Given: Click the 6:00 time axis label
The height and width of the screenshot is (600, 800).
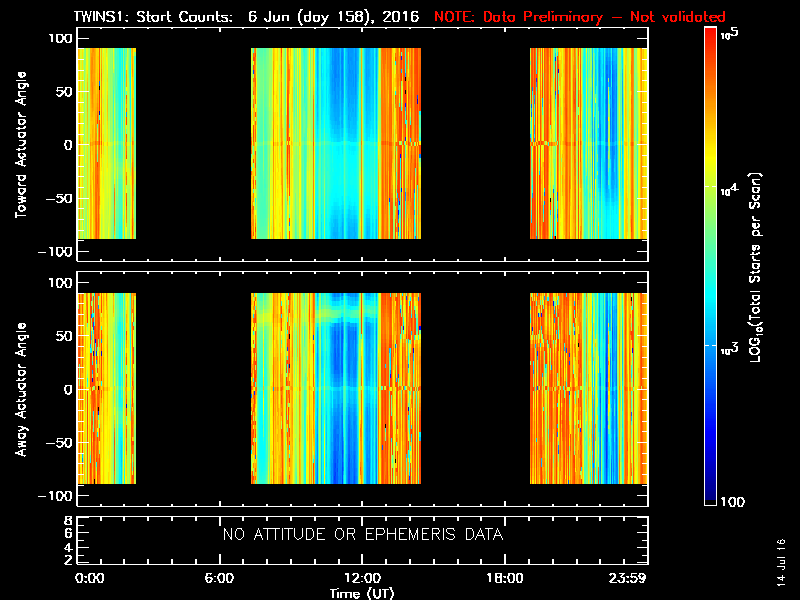Looking at the screenshot, I should [x=219, y=578].
